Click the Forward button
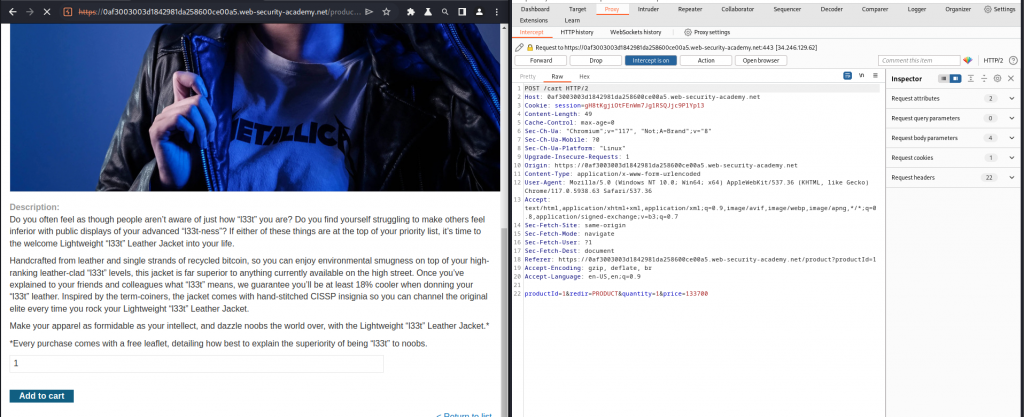Image resolution: width=1024 pixels, height=417 pixels. click(541, 60)
